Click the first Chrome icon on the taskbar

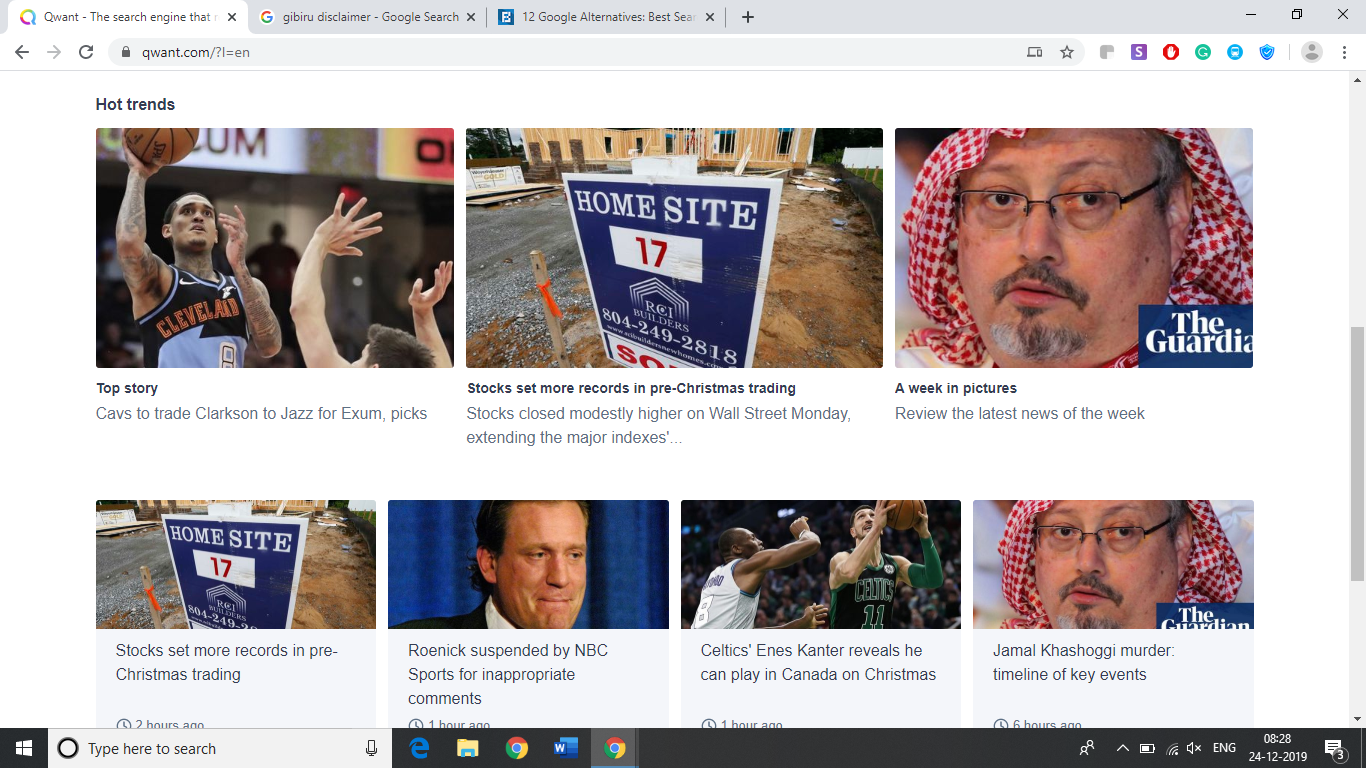tap(516, 748)
